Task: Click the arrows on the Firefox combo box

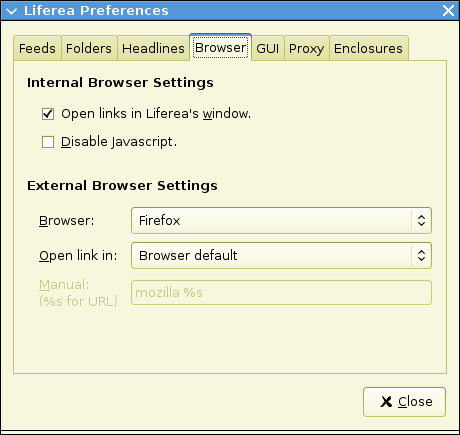Action: 421,220
